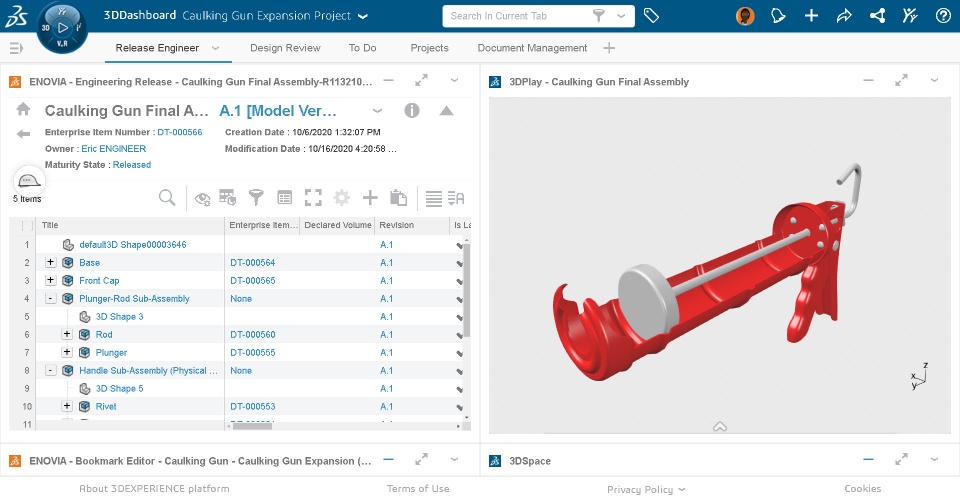Toggle the eye visibility icon in the toolbar
This screenshot has height=503, width=960.
(202, 198)
